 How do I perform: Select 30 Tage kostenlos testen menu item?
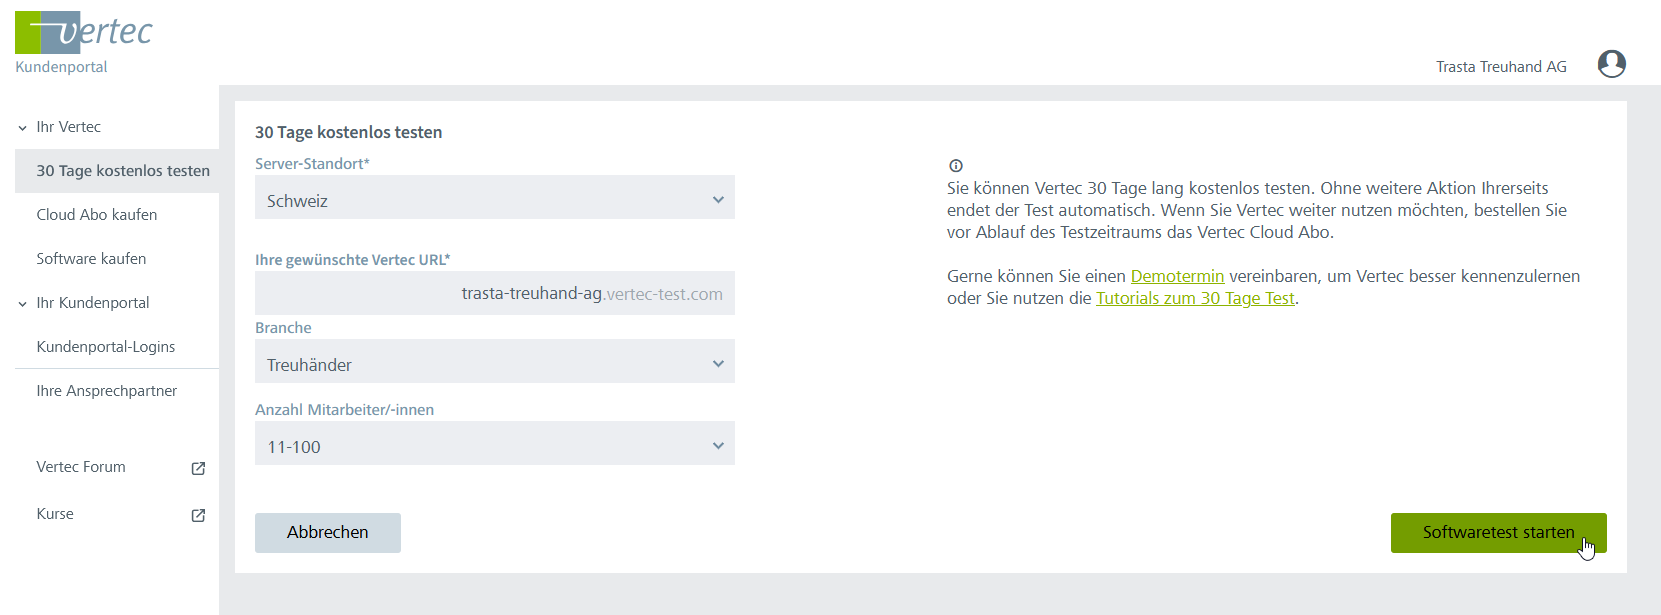tap(123, 171)
